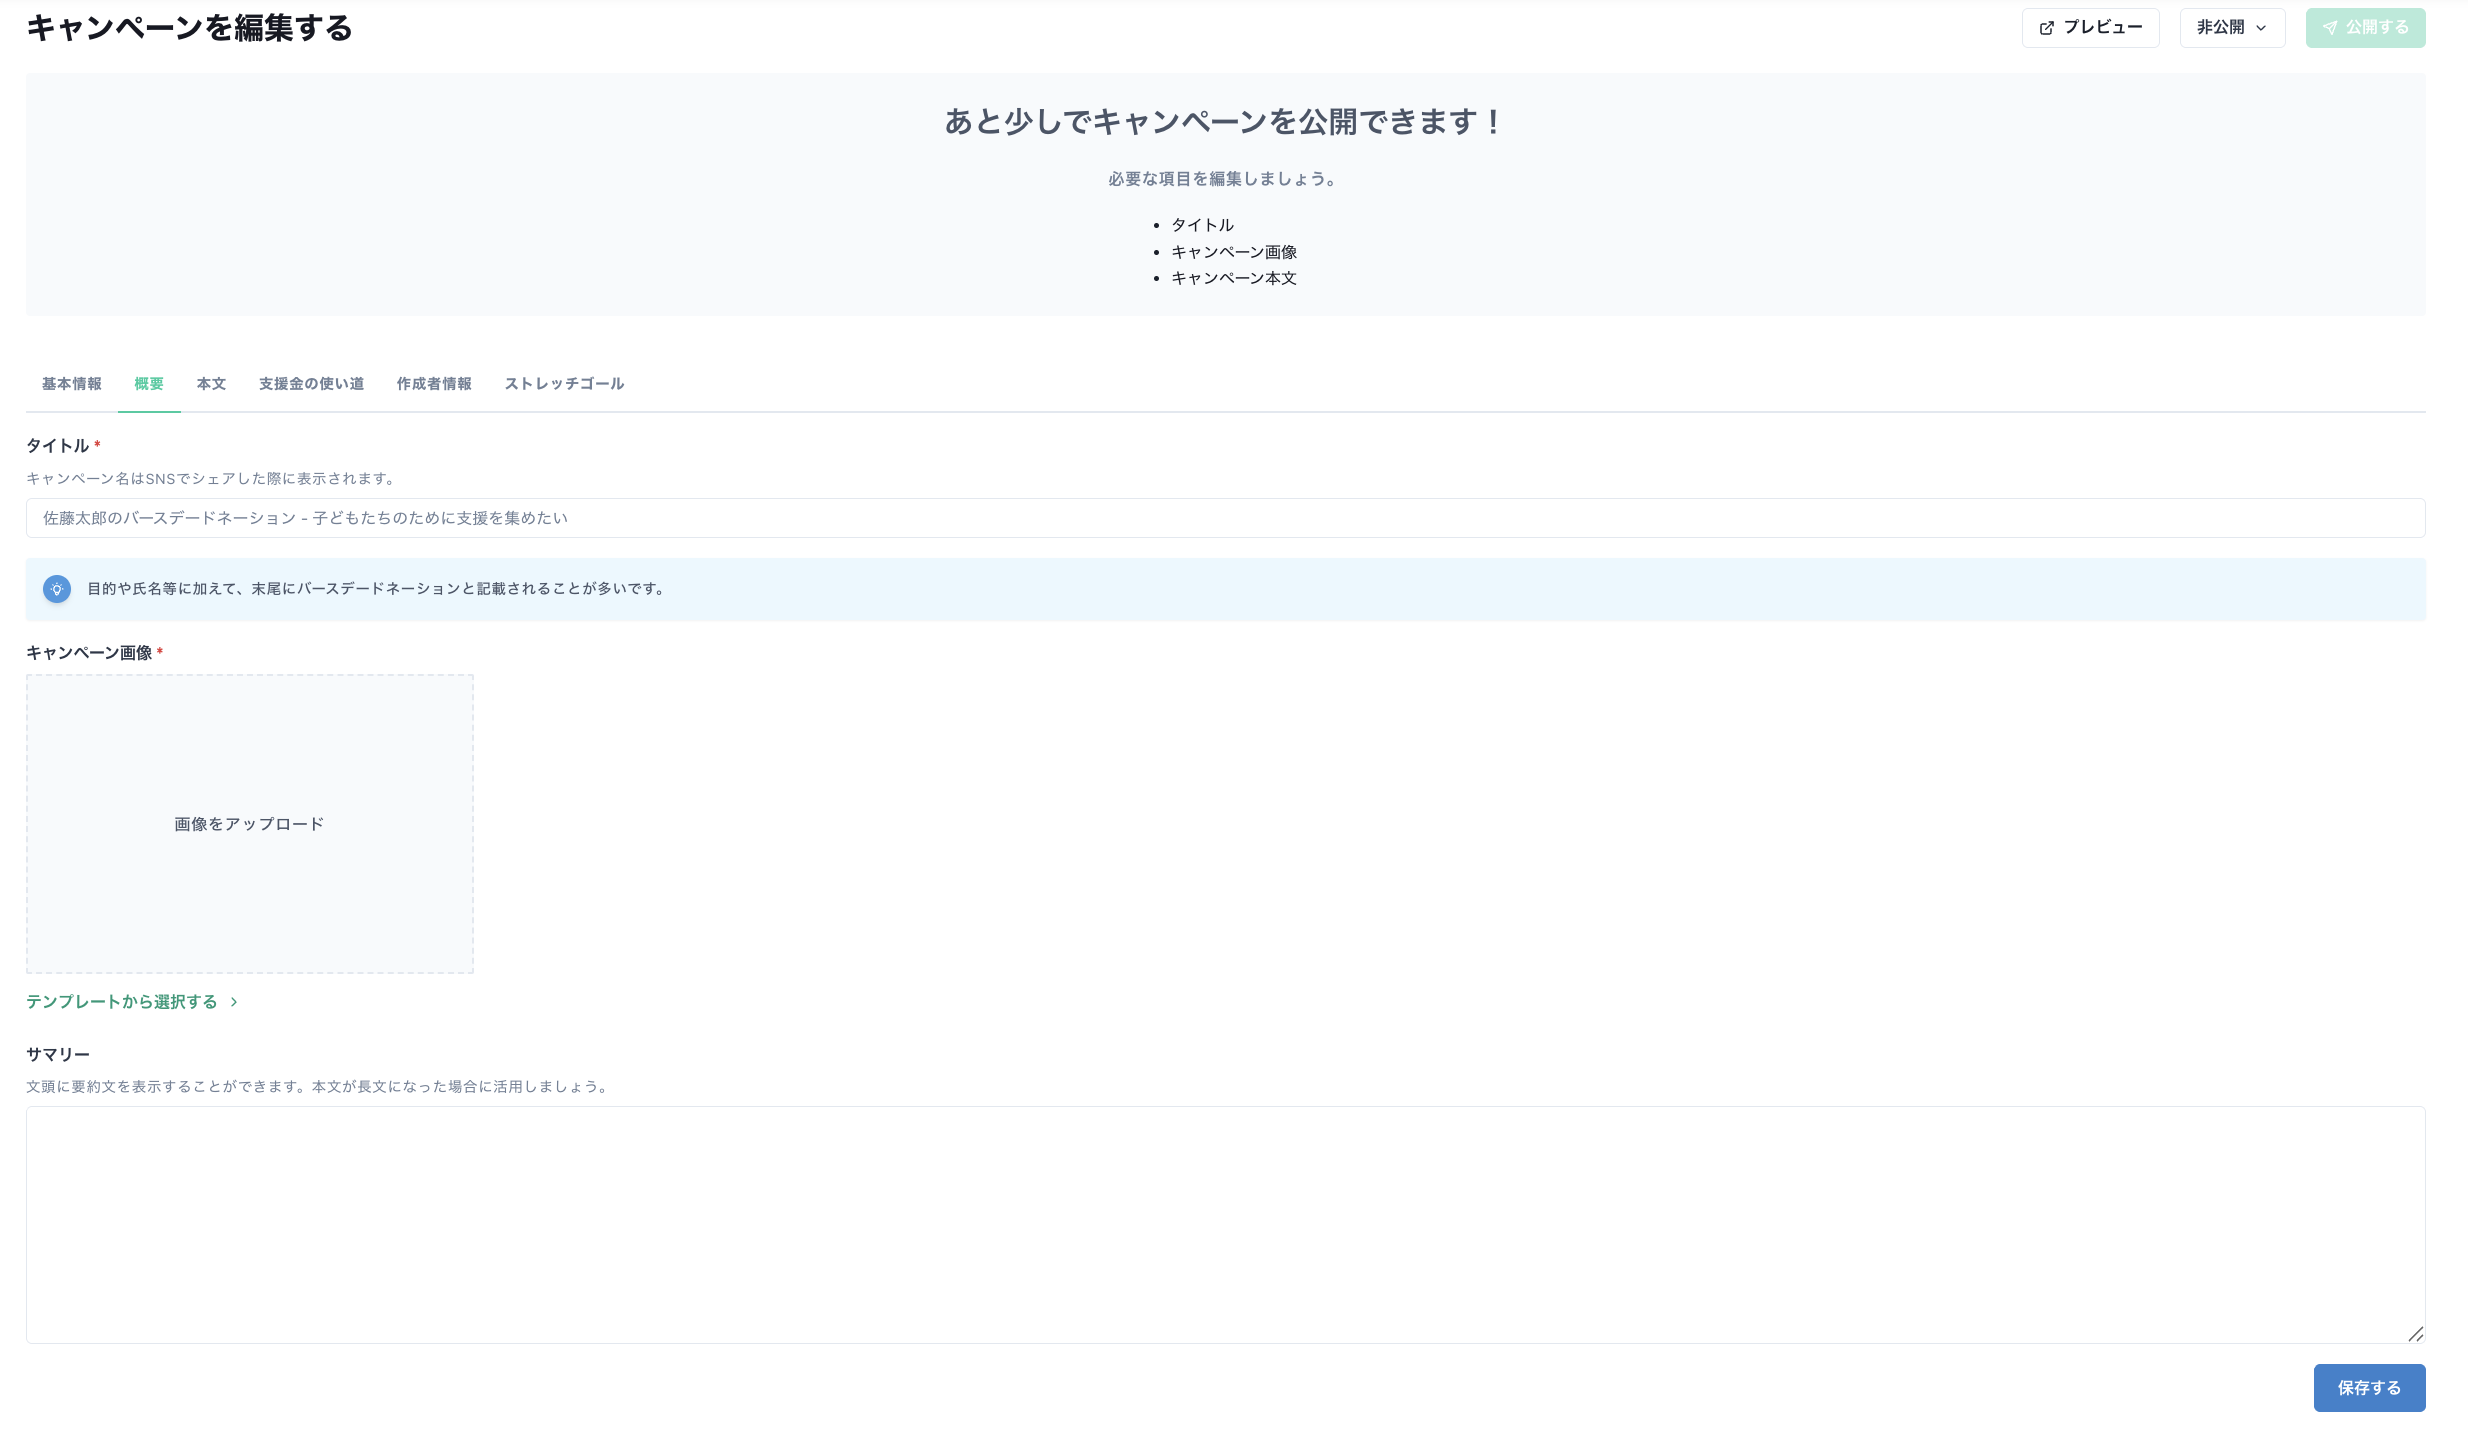Click the 保存する button

(x=2369, y=1387)
